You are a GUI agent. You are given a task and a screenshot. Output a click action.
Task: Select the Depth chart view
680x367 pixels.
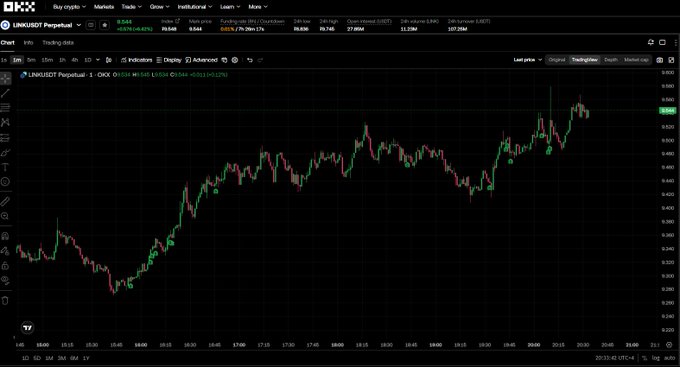(x=611, y=60)
